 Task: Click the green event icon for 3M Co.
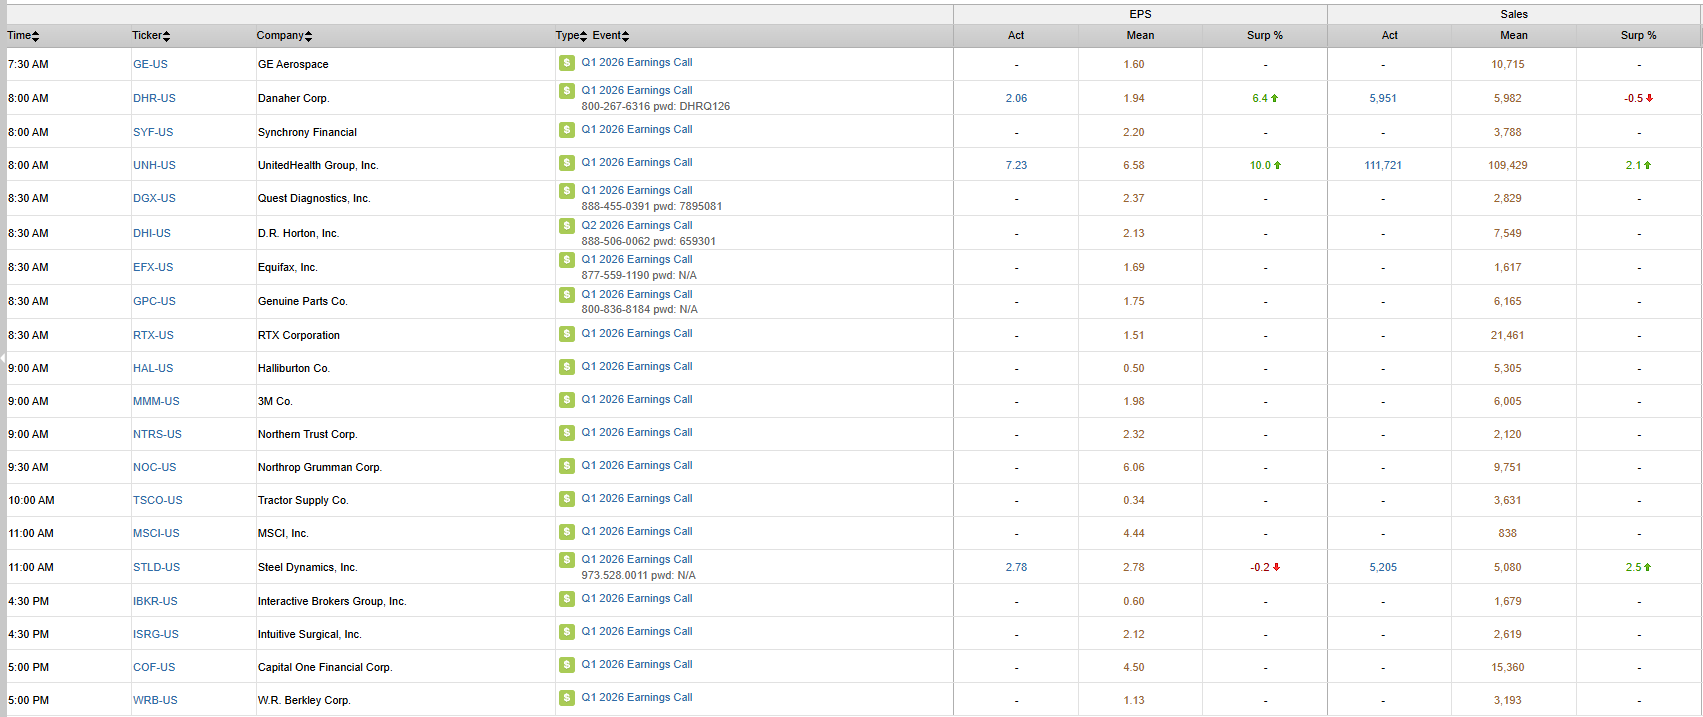pyautogui.click(x=567, y=400)
